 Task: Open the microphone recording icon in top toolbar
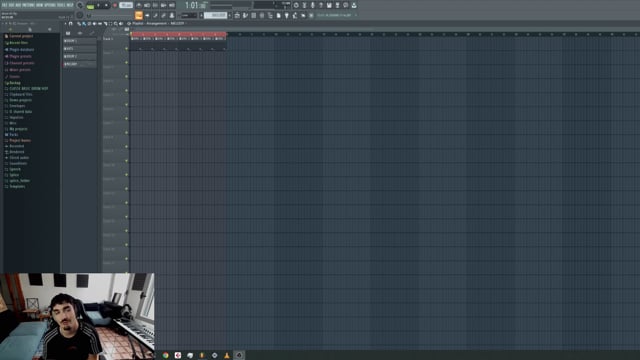pos(313,5)
